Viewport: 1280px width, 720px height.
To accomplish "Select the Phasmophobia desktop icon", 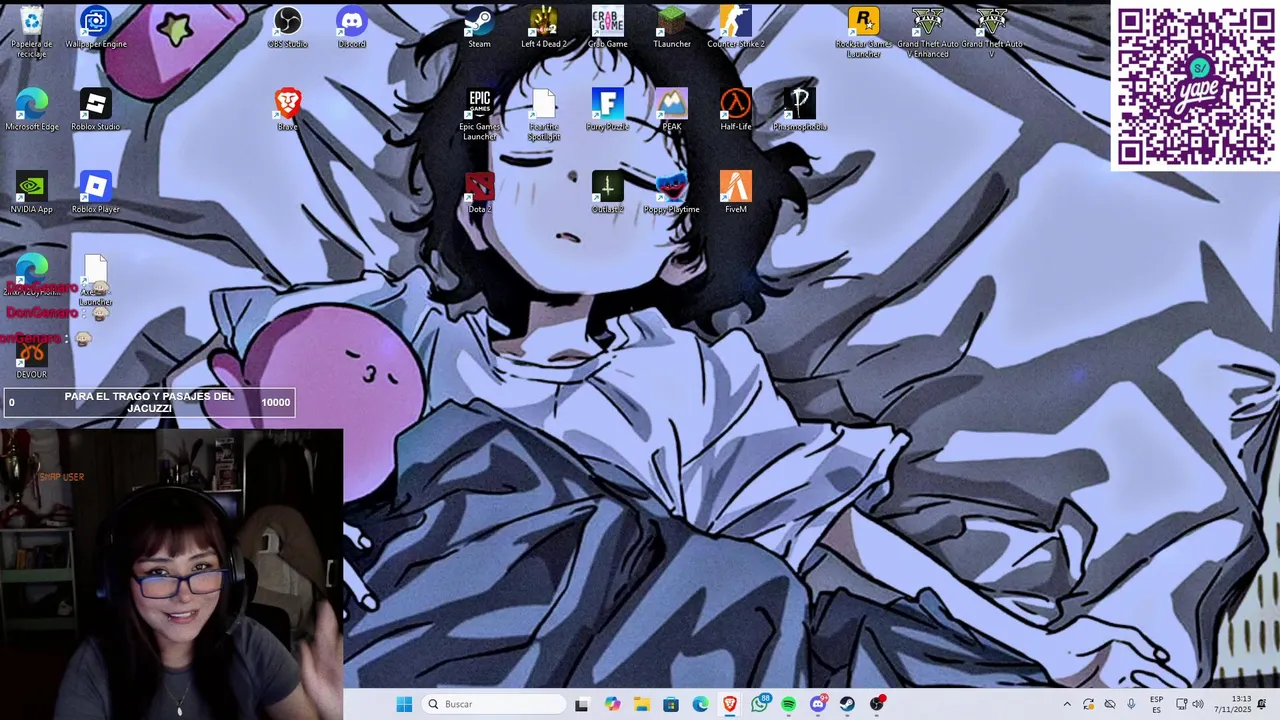I will click(x=799, y=110).
